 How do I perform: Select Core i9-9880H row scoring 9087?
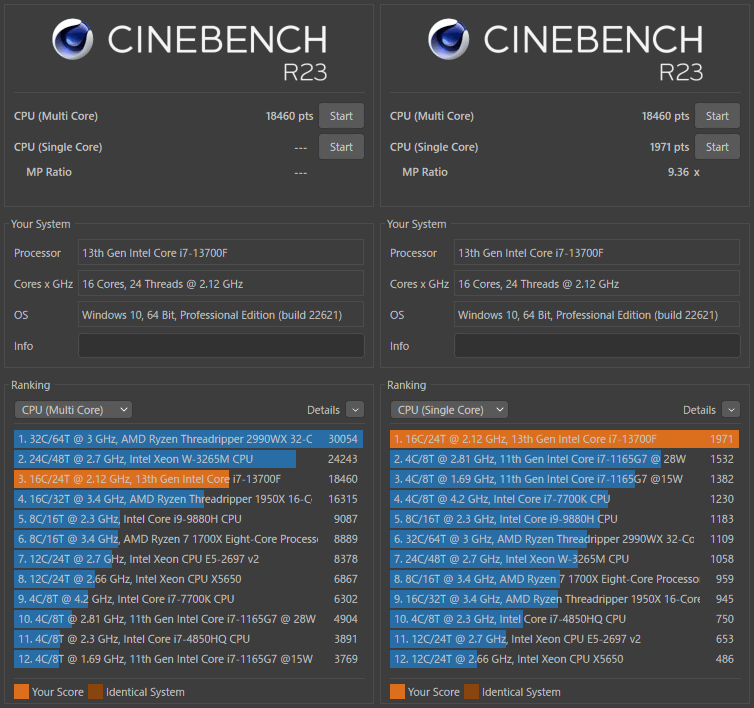188,519
